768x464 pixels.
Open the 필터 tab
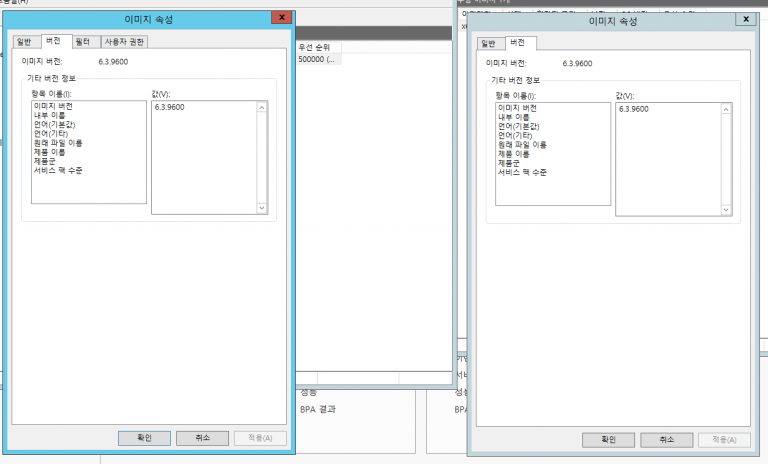tap(83, 42)
